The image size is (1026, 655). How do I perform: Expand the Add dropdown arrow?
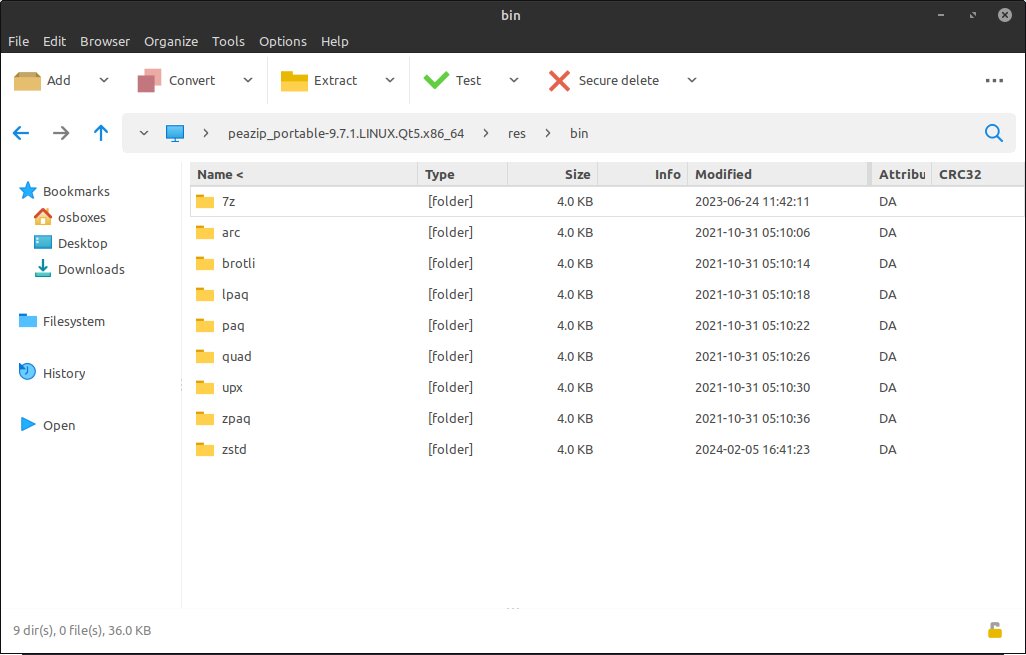pos(103,80)
